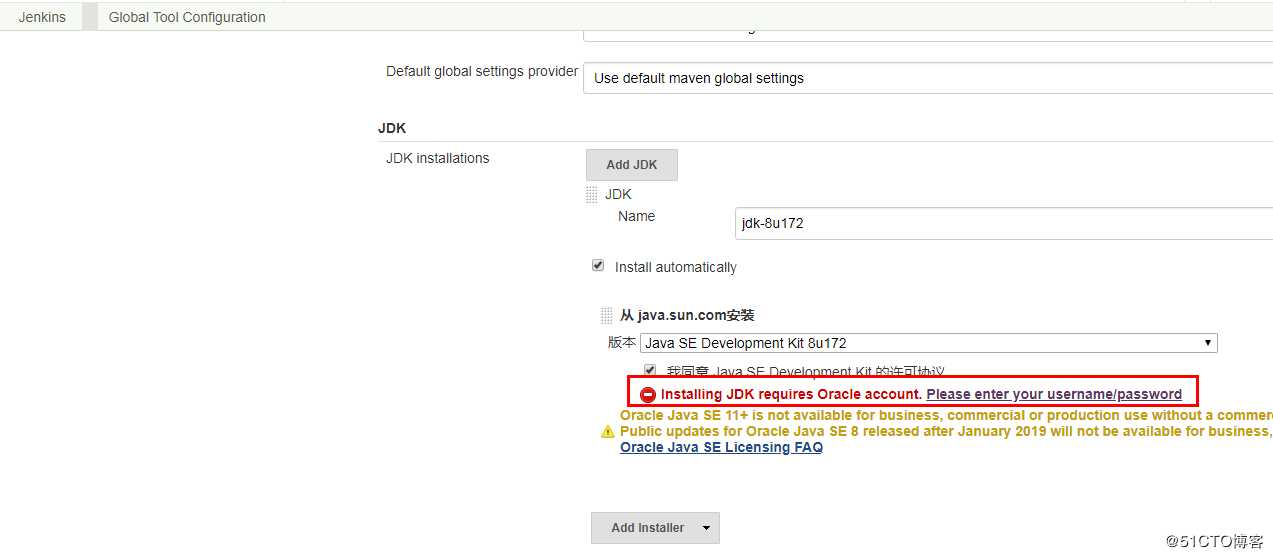Image resolution: width=1273 pixels, height=558 pixels.
Task: Click the java.sun.com installer drag handle
Action: (606, 316)
